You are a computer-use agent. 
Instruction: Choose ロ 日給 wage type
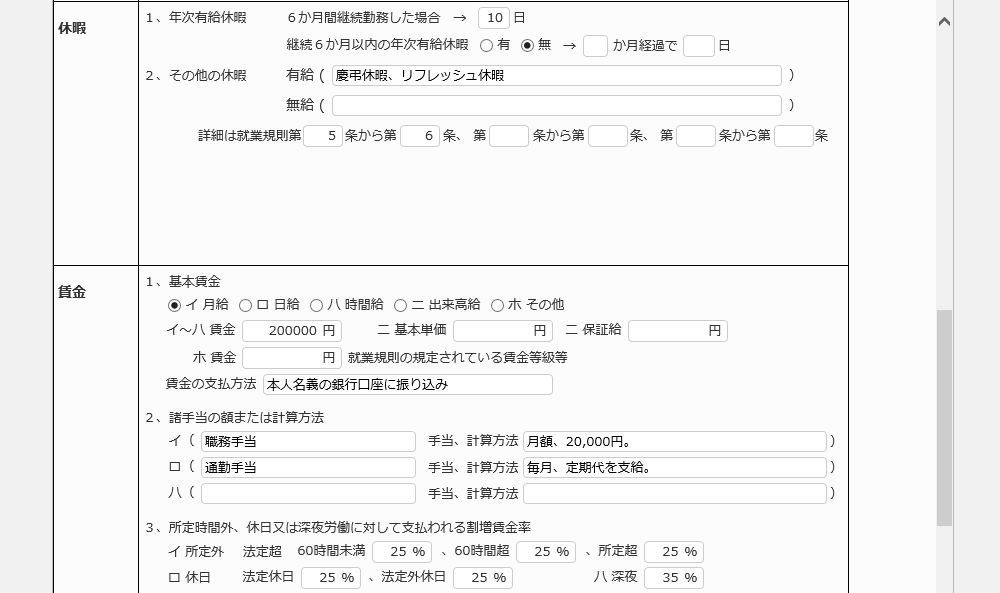tap(245, 305)
